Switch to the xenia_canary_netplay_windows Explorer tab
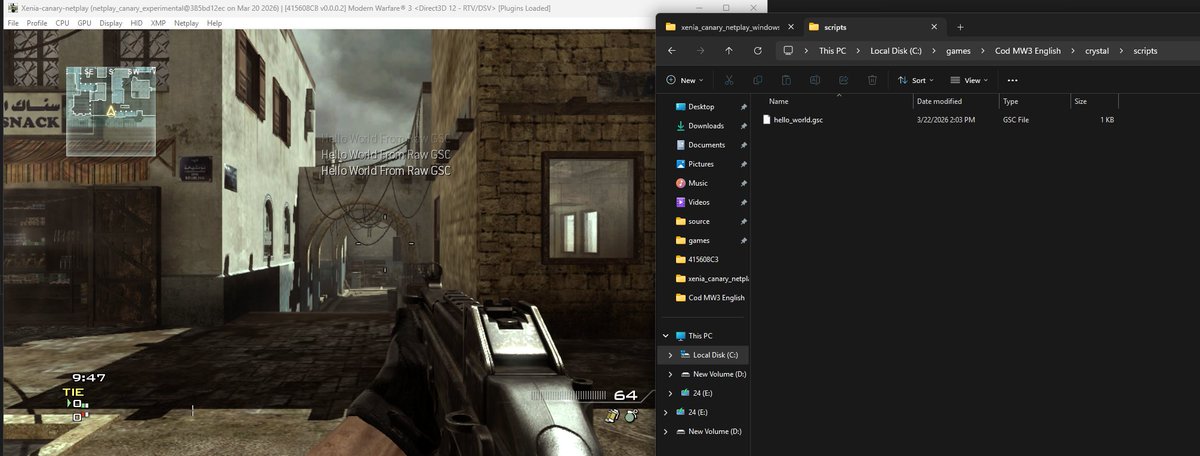This screenshot has width=1200, height=456. pyautogui.click(x=728, y=27)
